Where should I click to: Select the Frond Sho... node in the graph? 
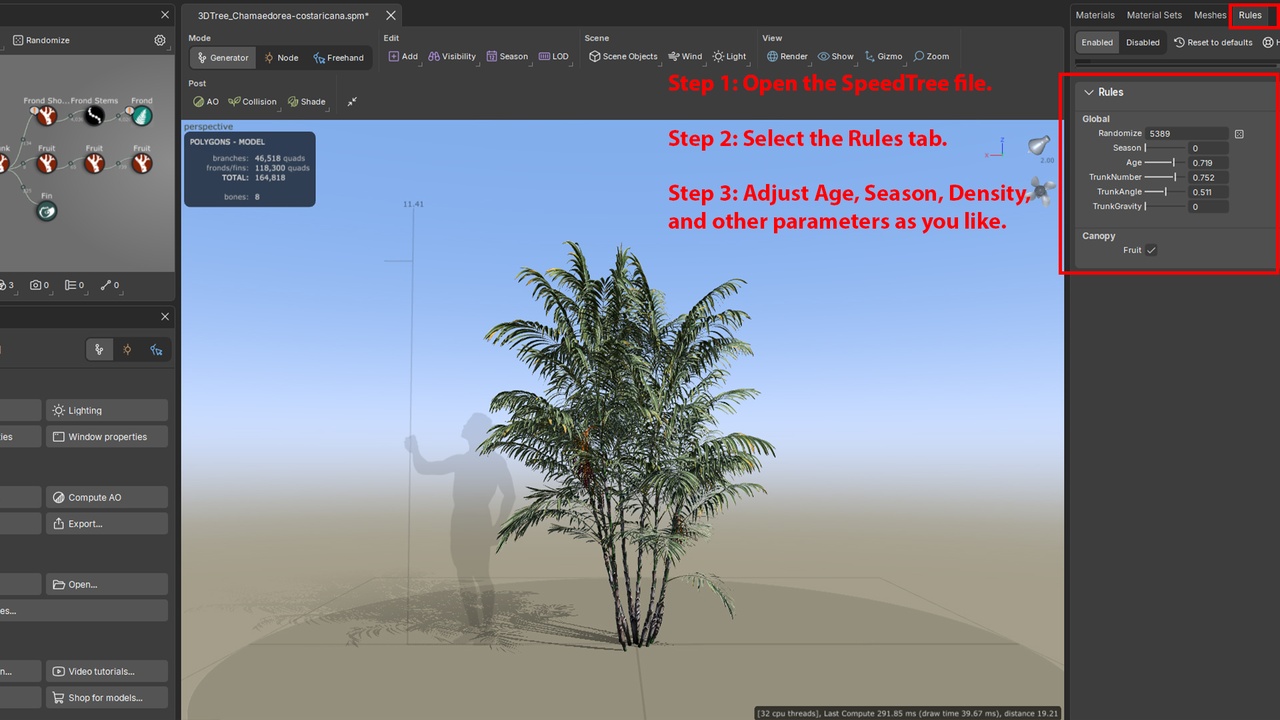click(x=46, y=116)
